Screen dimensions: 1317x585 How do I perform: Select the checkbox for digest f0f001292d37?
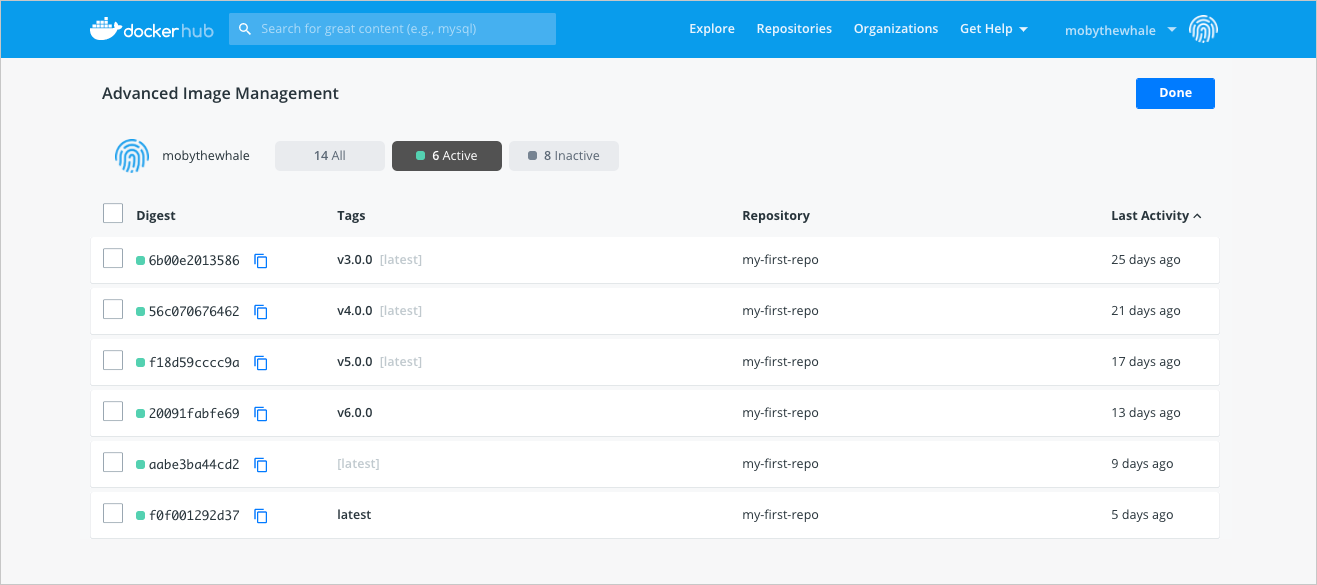[x=113, y=512]
